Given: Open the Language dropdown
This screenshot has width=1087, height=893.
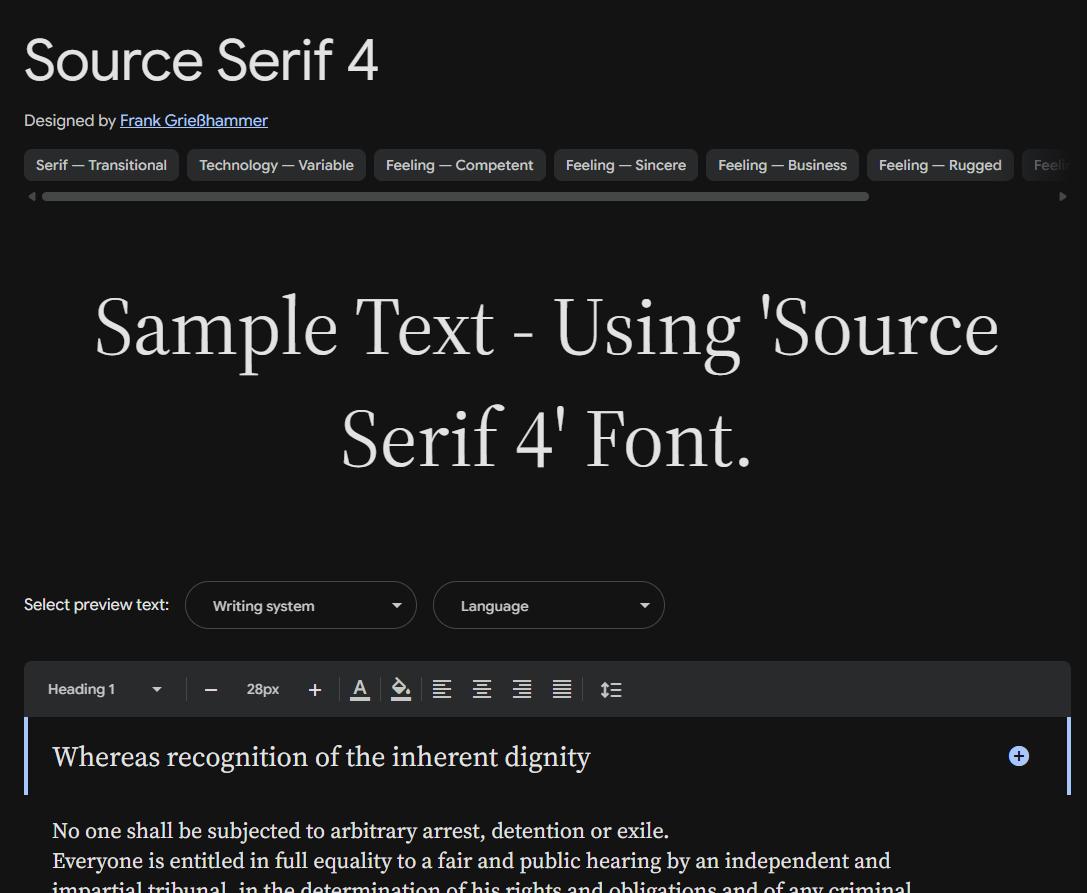Looking at the screenshot, I should click(549, 605).
